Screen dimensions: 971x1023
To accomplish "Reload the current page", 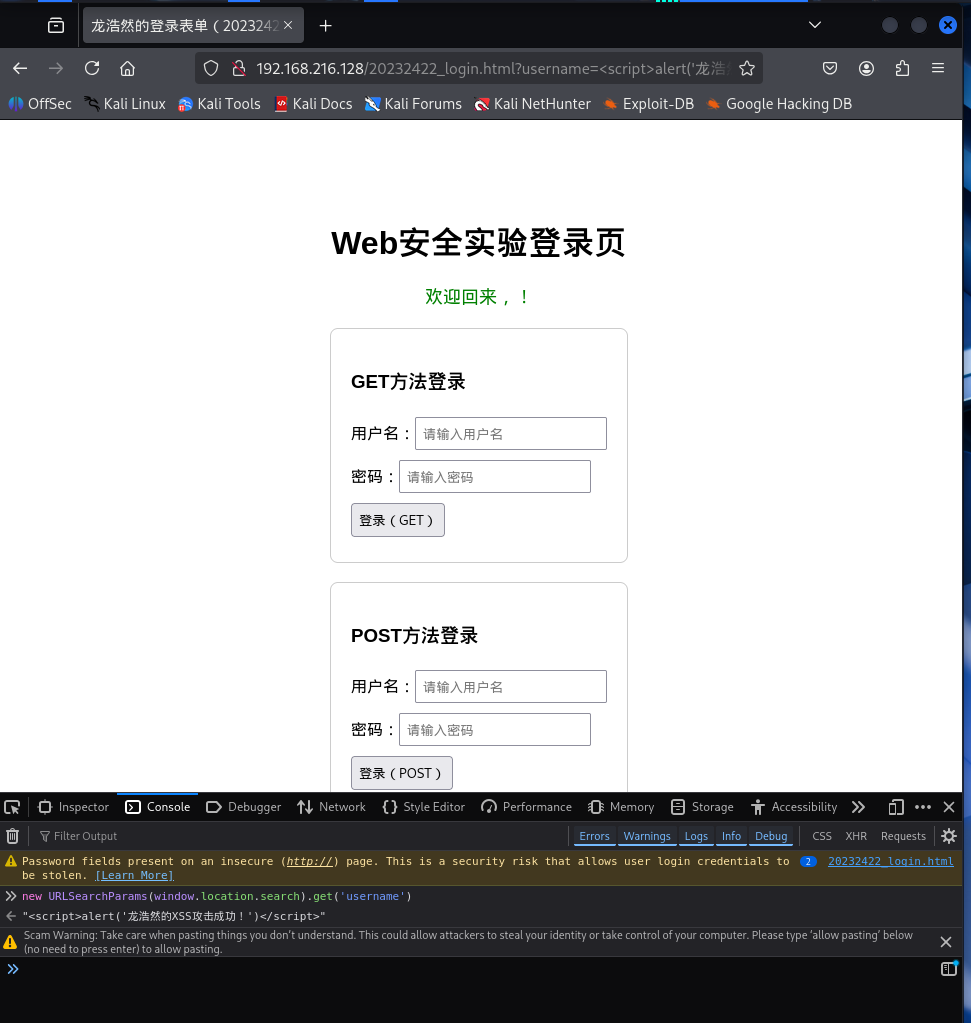I will [x=92, y=69].
